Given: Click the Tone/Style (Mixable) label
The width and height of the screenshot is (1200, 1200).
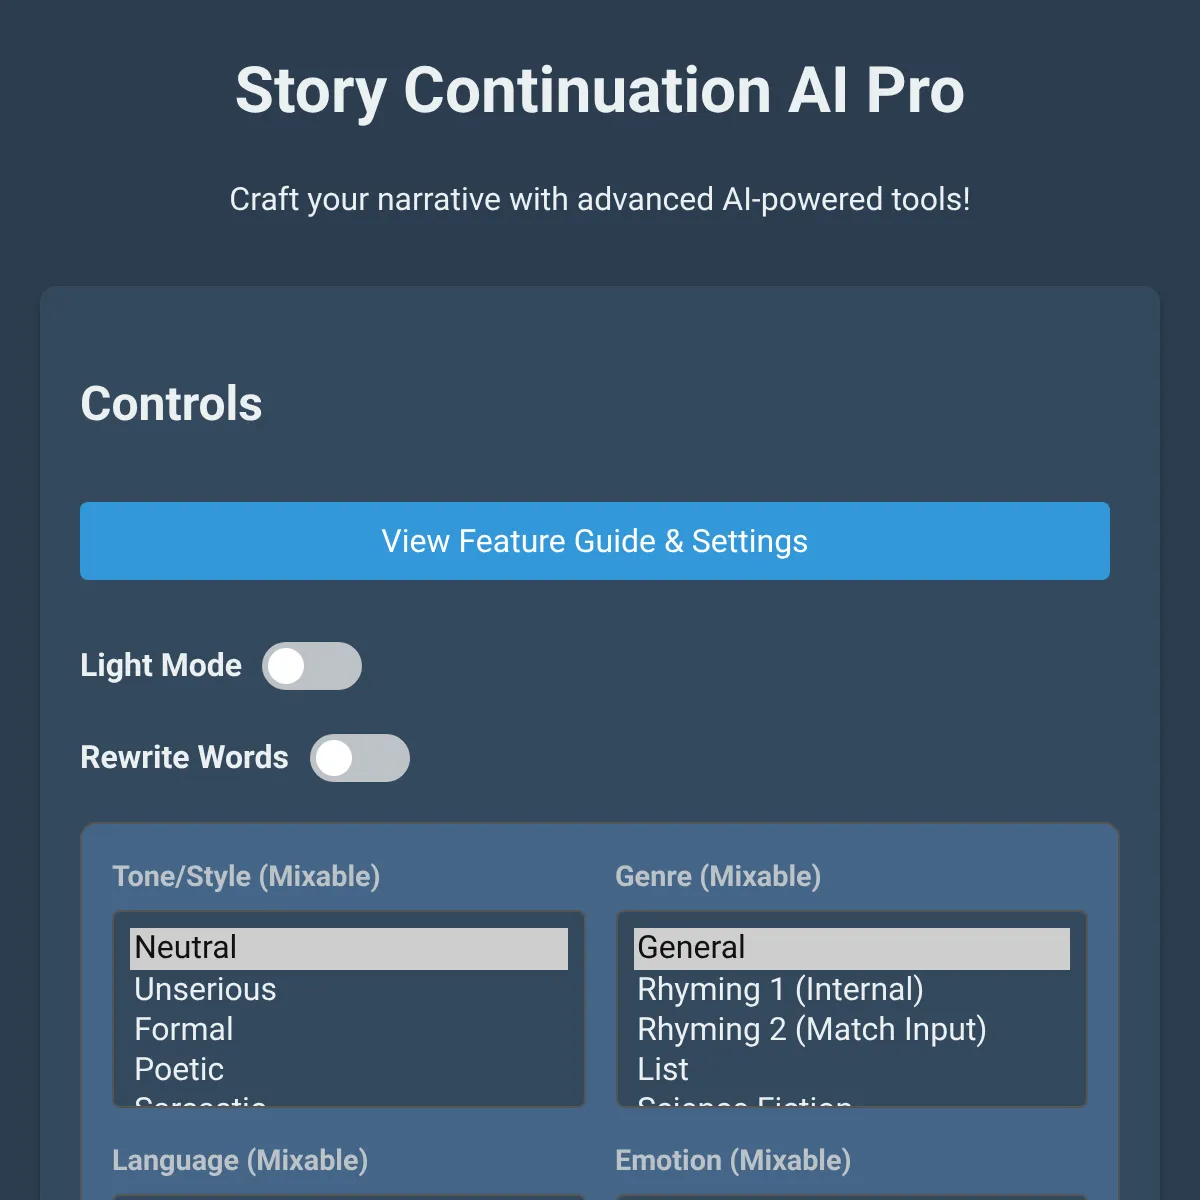Looking at the screenshot, I should (x=246, y=876).
